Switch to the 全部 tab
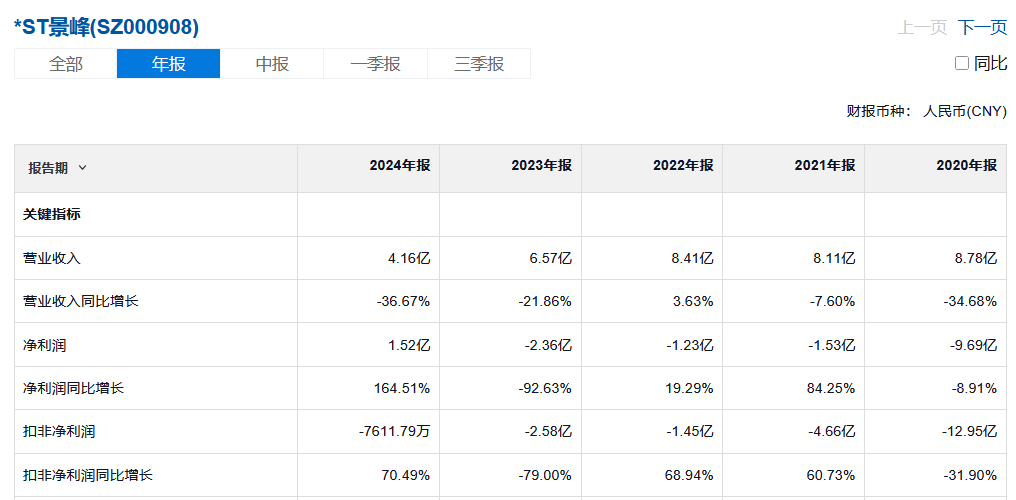 click(x=66, y=64)
